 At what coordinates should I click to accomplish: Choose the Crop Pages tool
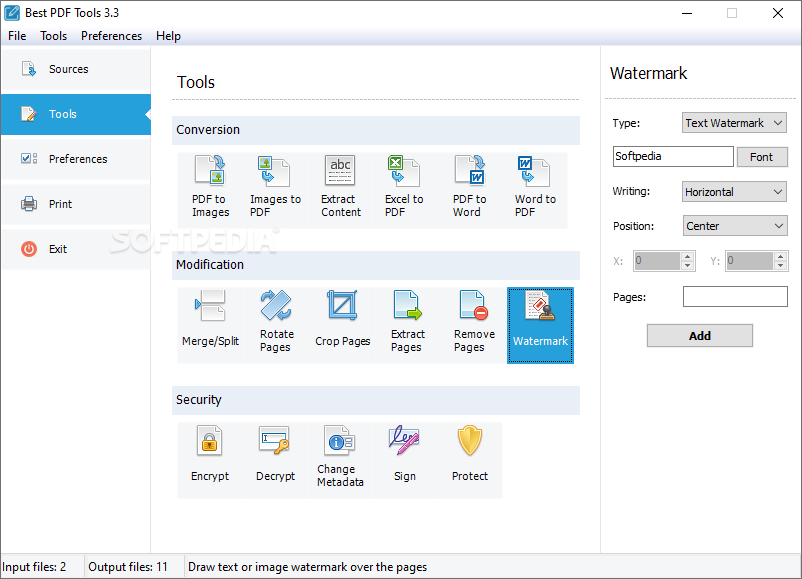point(342,325)
